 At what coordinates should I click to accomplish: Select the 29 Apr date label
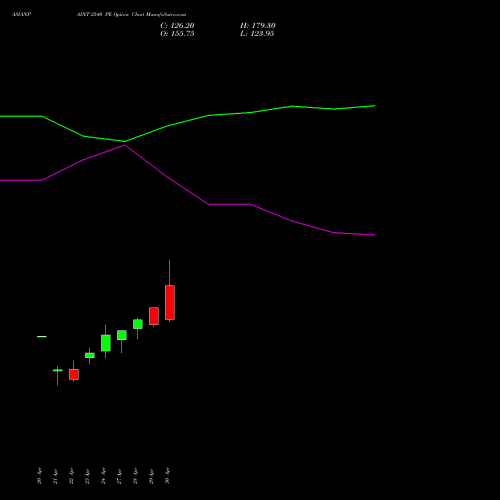click(151, 476)
